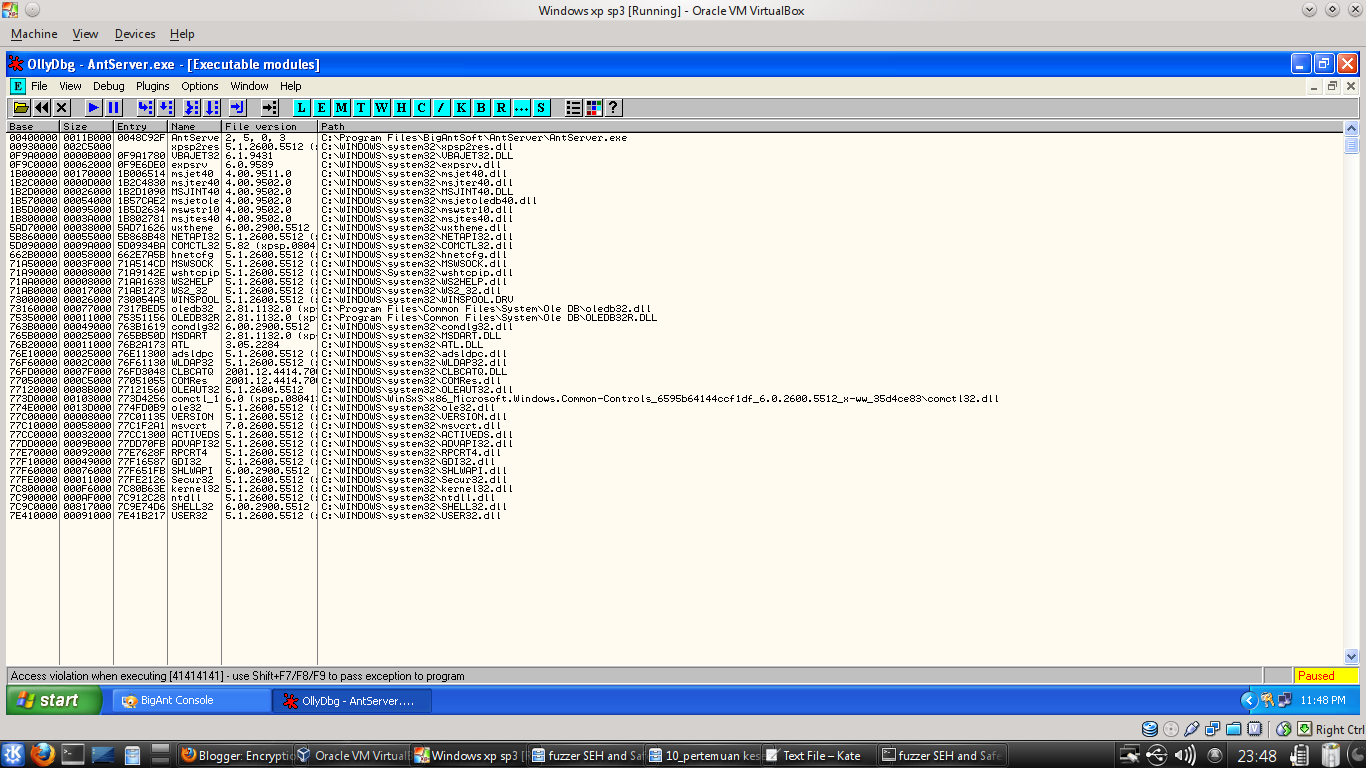
Task: Select the AntServer.exe module row path
Action: point(474,137)
